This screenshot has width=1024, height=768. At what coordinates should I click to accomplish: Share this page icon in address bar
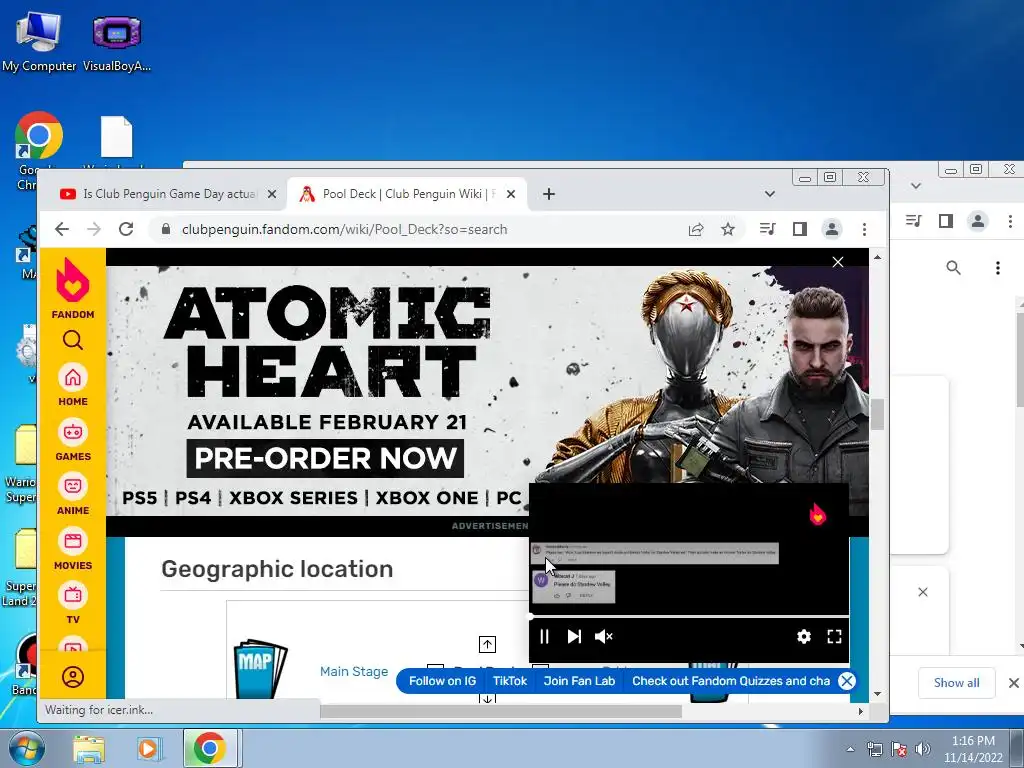pyautogui.click(x=696, y=229)
